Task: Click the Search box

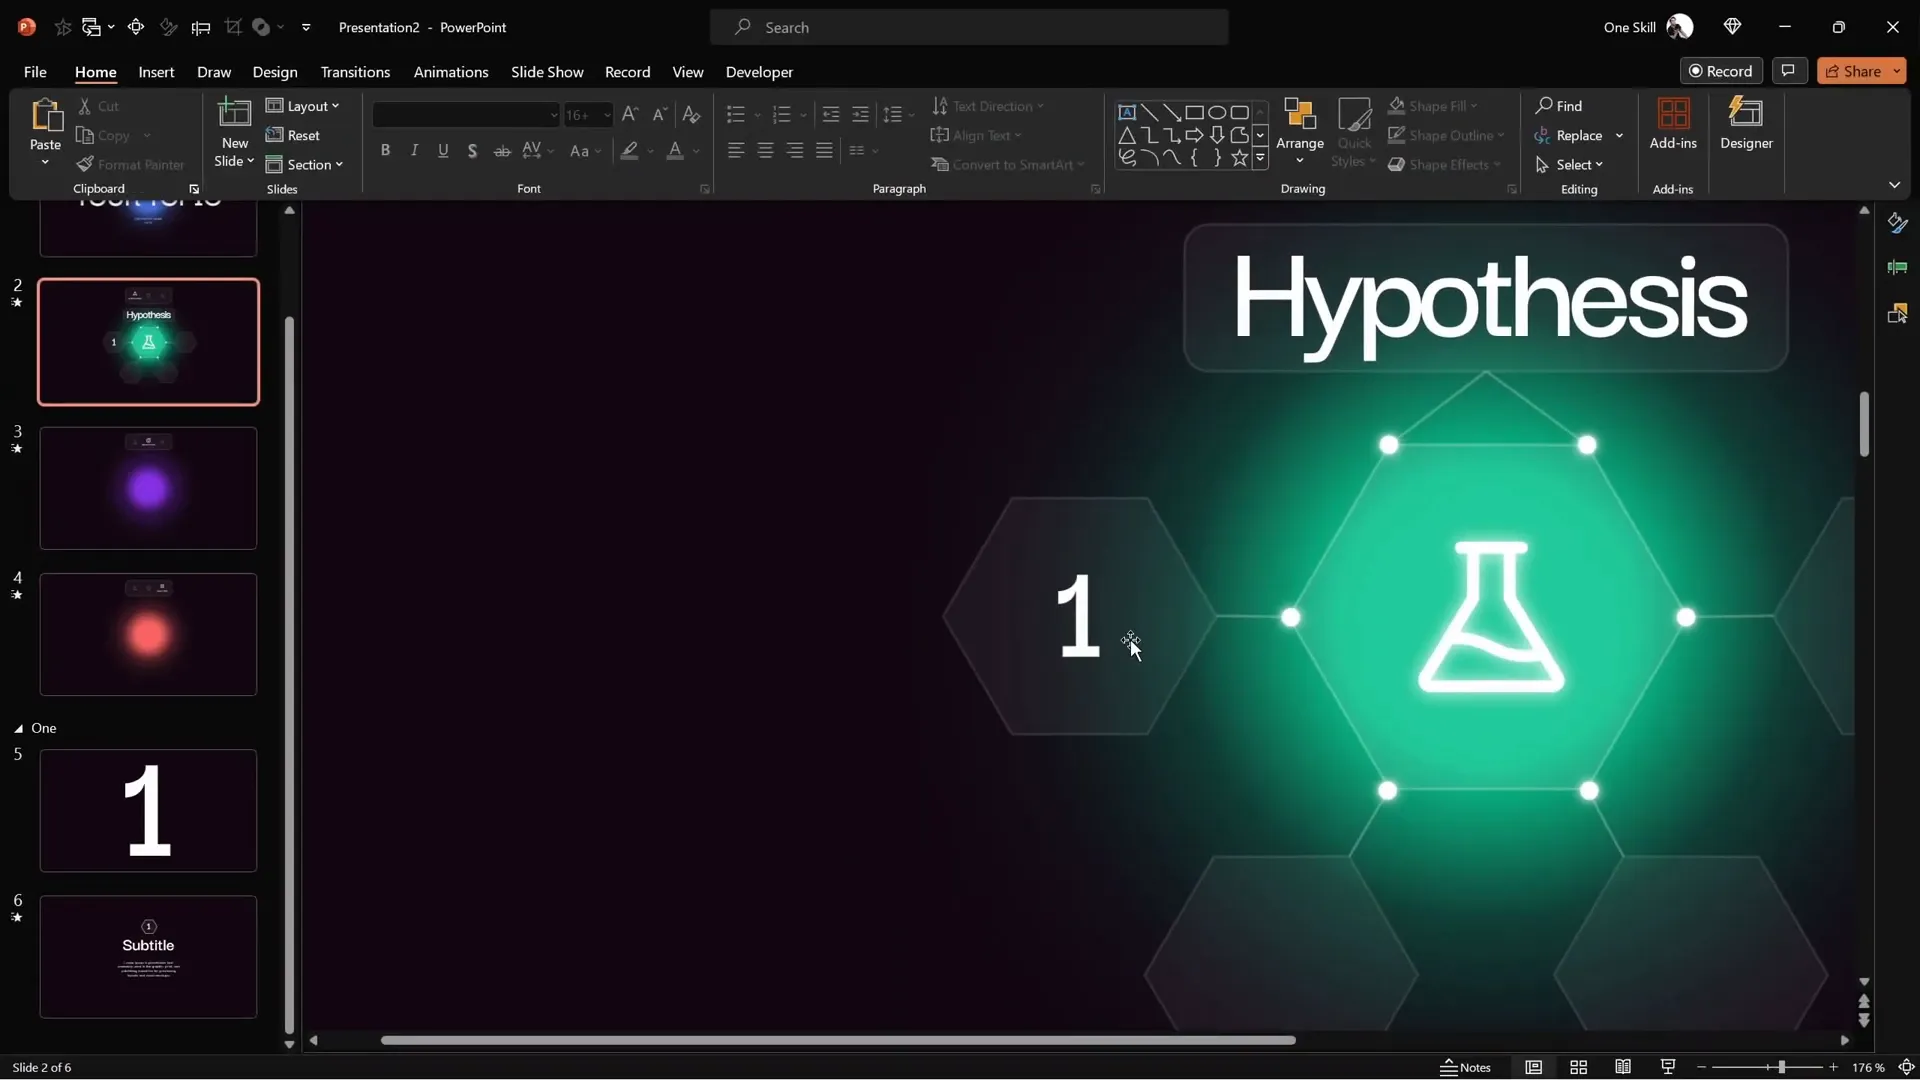Action: pos(969,27)
